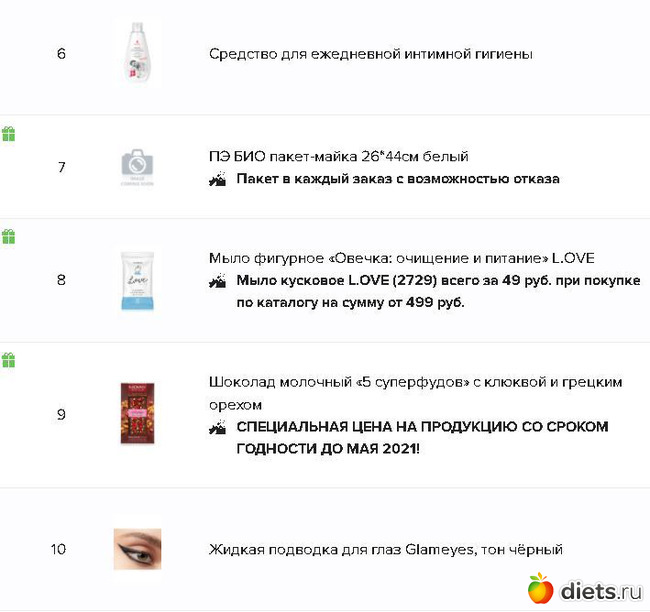Select 'ПЭ БИО пакет-майка 26*44см белый'
This screenshot has width=650, height=612.
(x=338, y=156)
